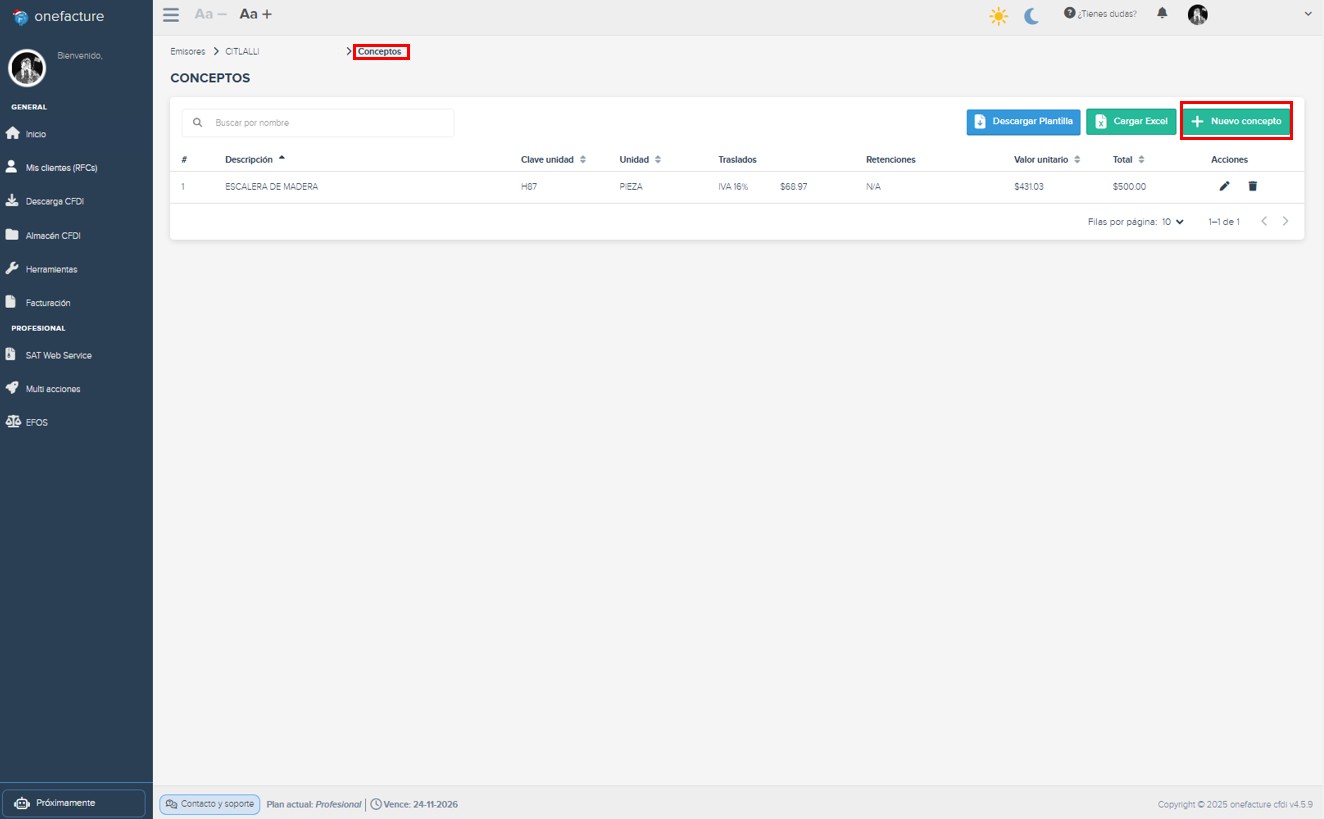This screenshot has width=1324, height=819.
Task: Download the template via Descargar Plantilla
Action: 1022,120
